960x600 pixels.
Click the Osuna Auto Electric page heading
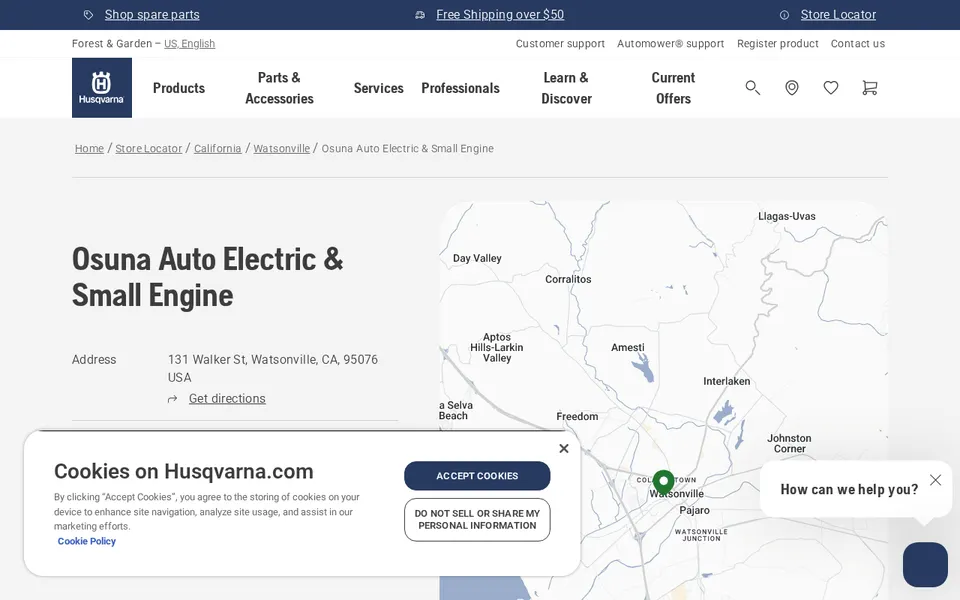click(208, 277)
